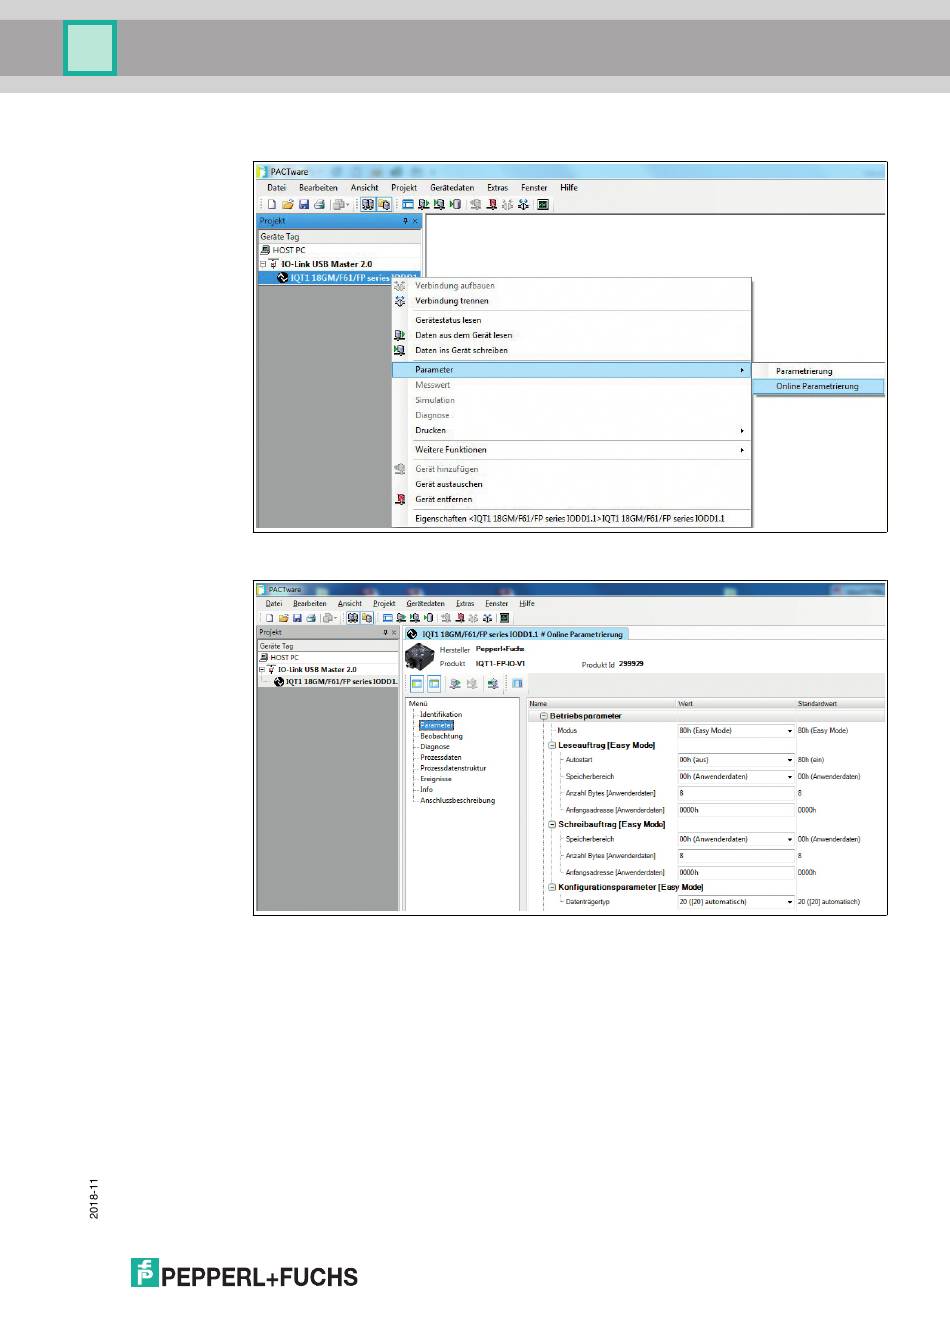The width and height of the screenshot is (950, 1344).
Task: Choose Online Parametrierung in submenu
Action: [817, 386]
